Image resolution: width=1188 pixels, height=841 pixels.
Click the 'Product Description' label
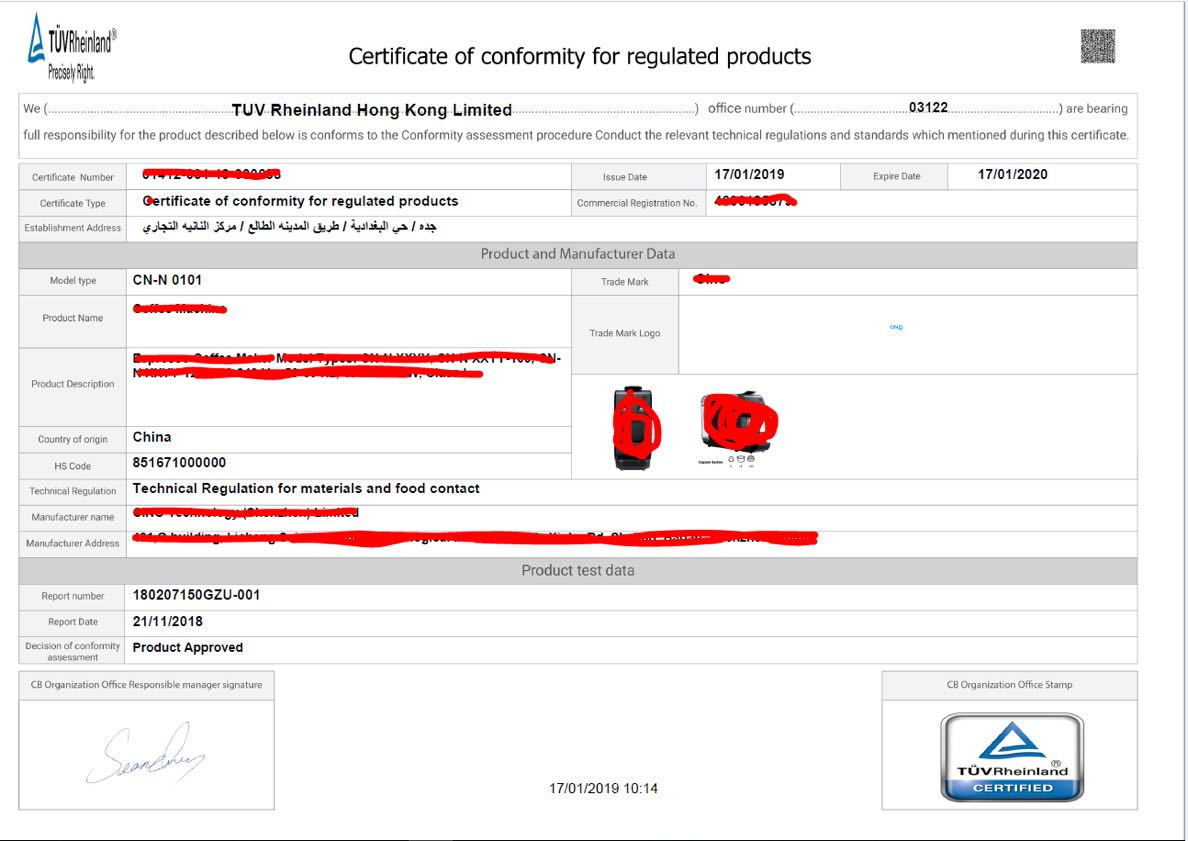[x=73, y=384]
